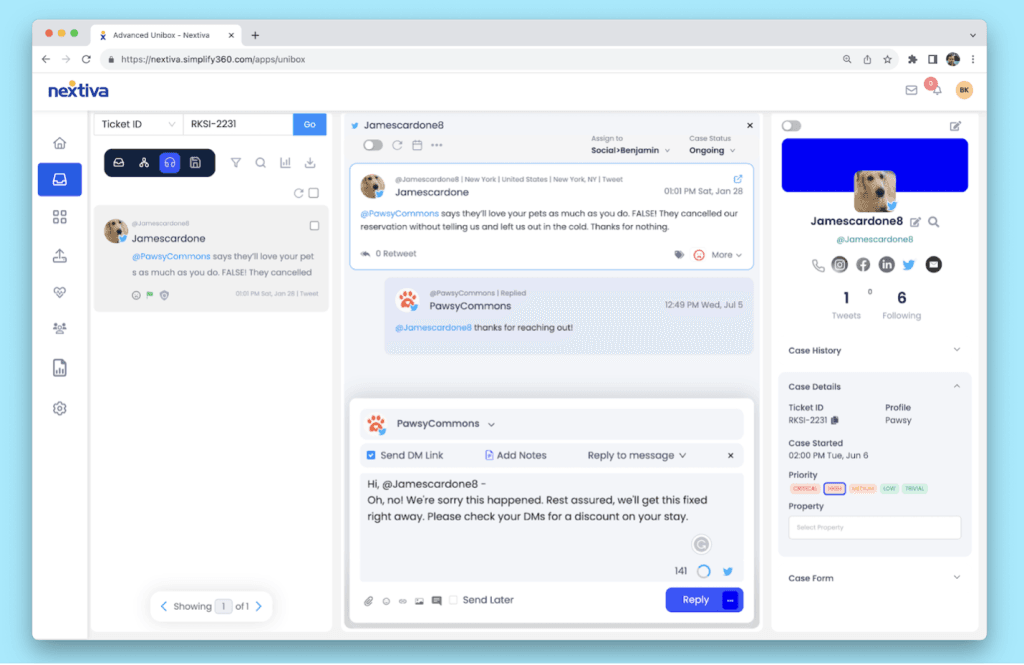Enable the Send Later checkbox
1024x665 pixels.
pyautogui.click(x=453, y=600)
